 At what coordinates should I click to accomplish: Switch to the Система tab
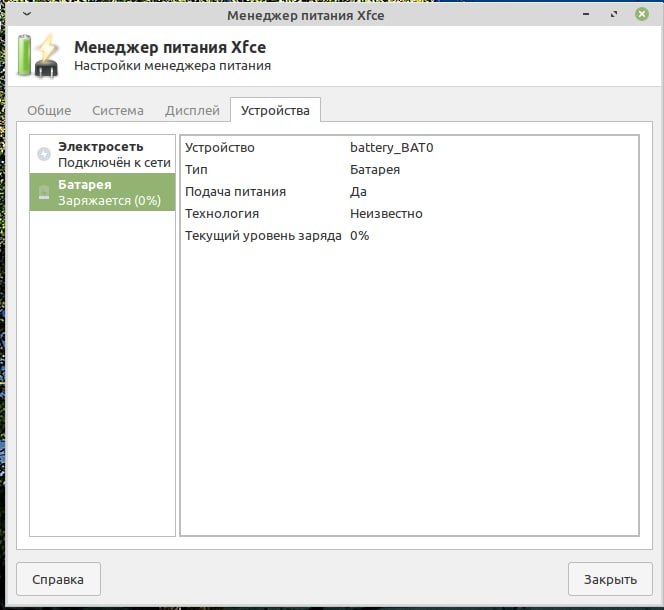click(x=118, y=111)
